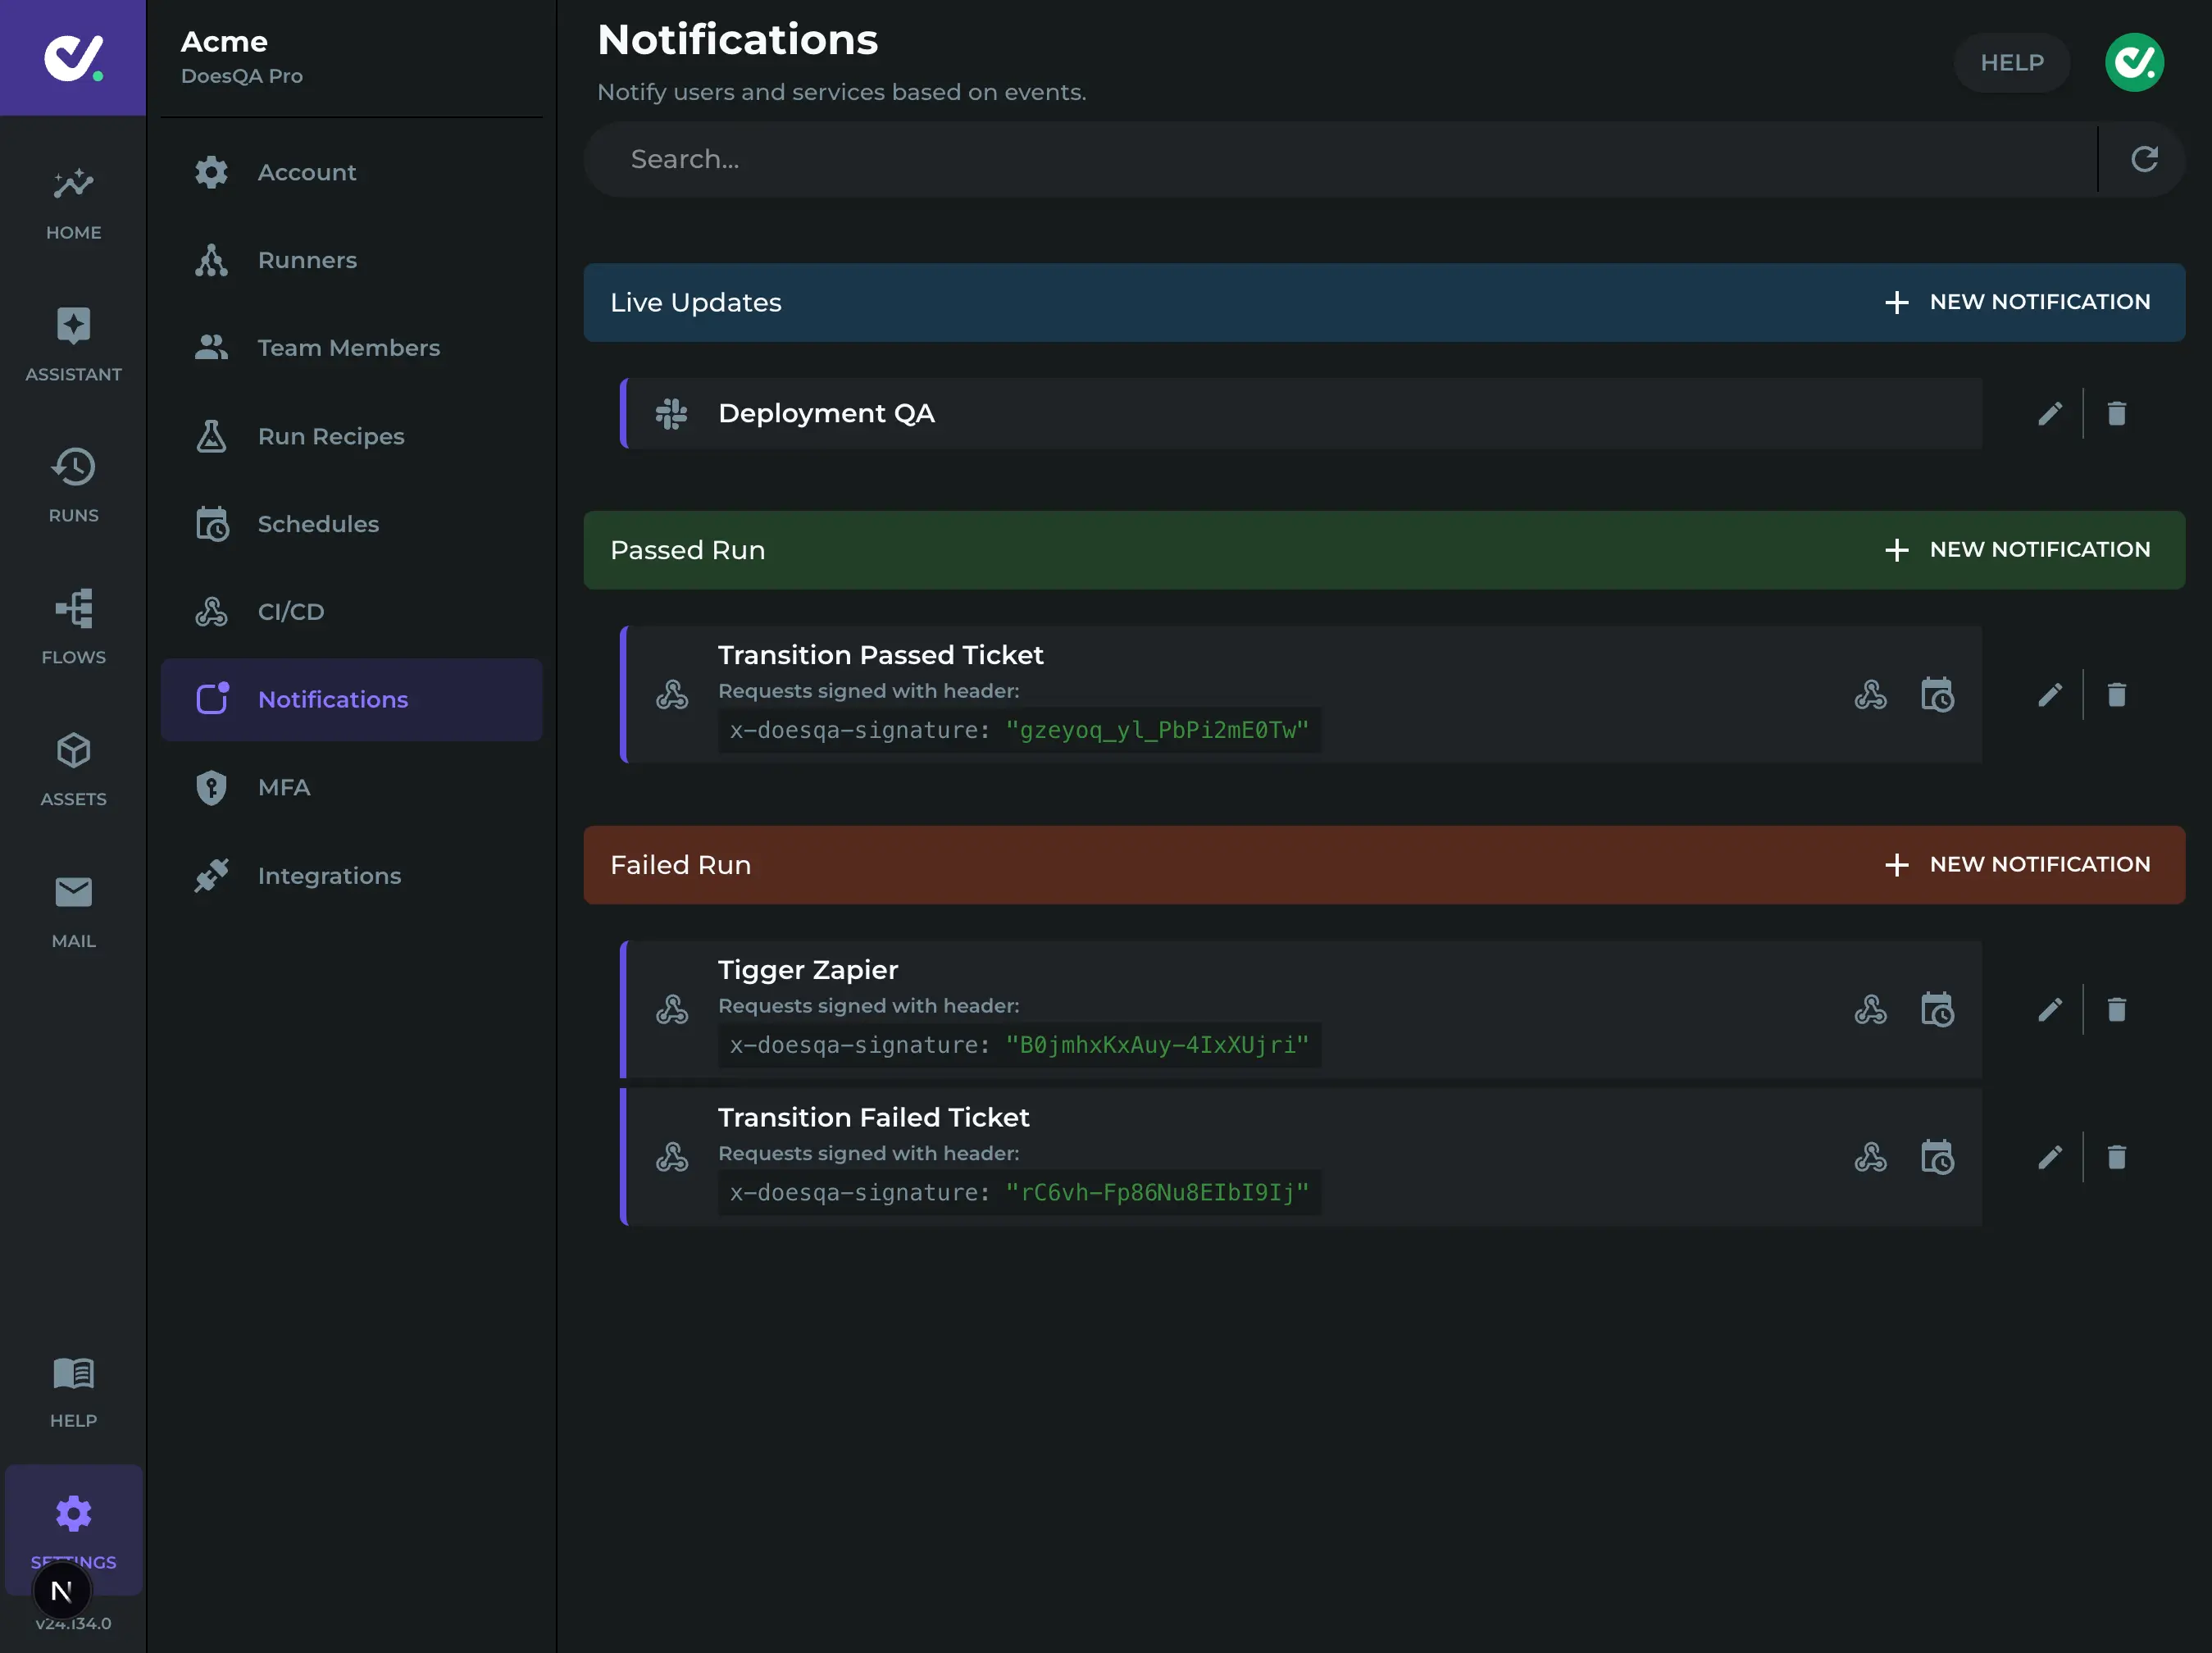Click the webhook icon on Transition Passed Ticket
The height and width of the screenshot is (1653, 2212).
click(x=1871, y=694)
